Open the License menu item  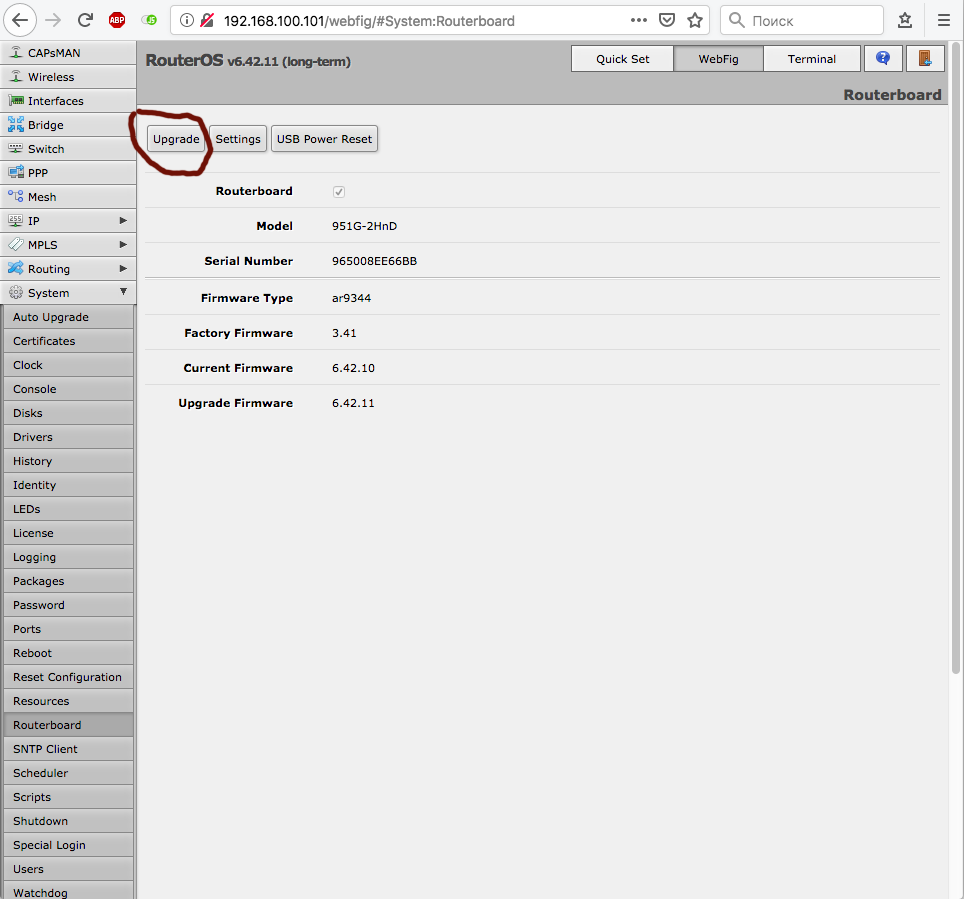68,533
